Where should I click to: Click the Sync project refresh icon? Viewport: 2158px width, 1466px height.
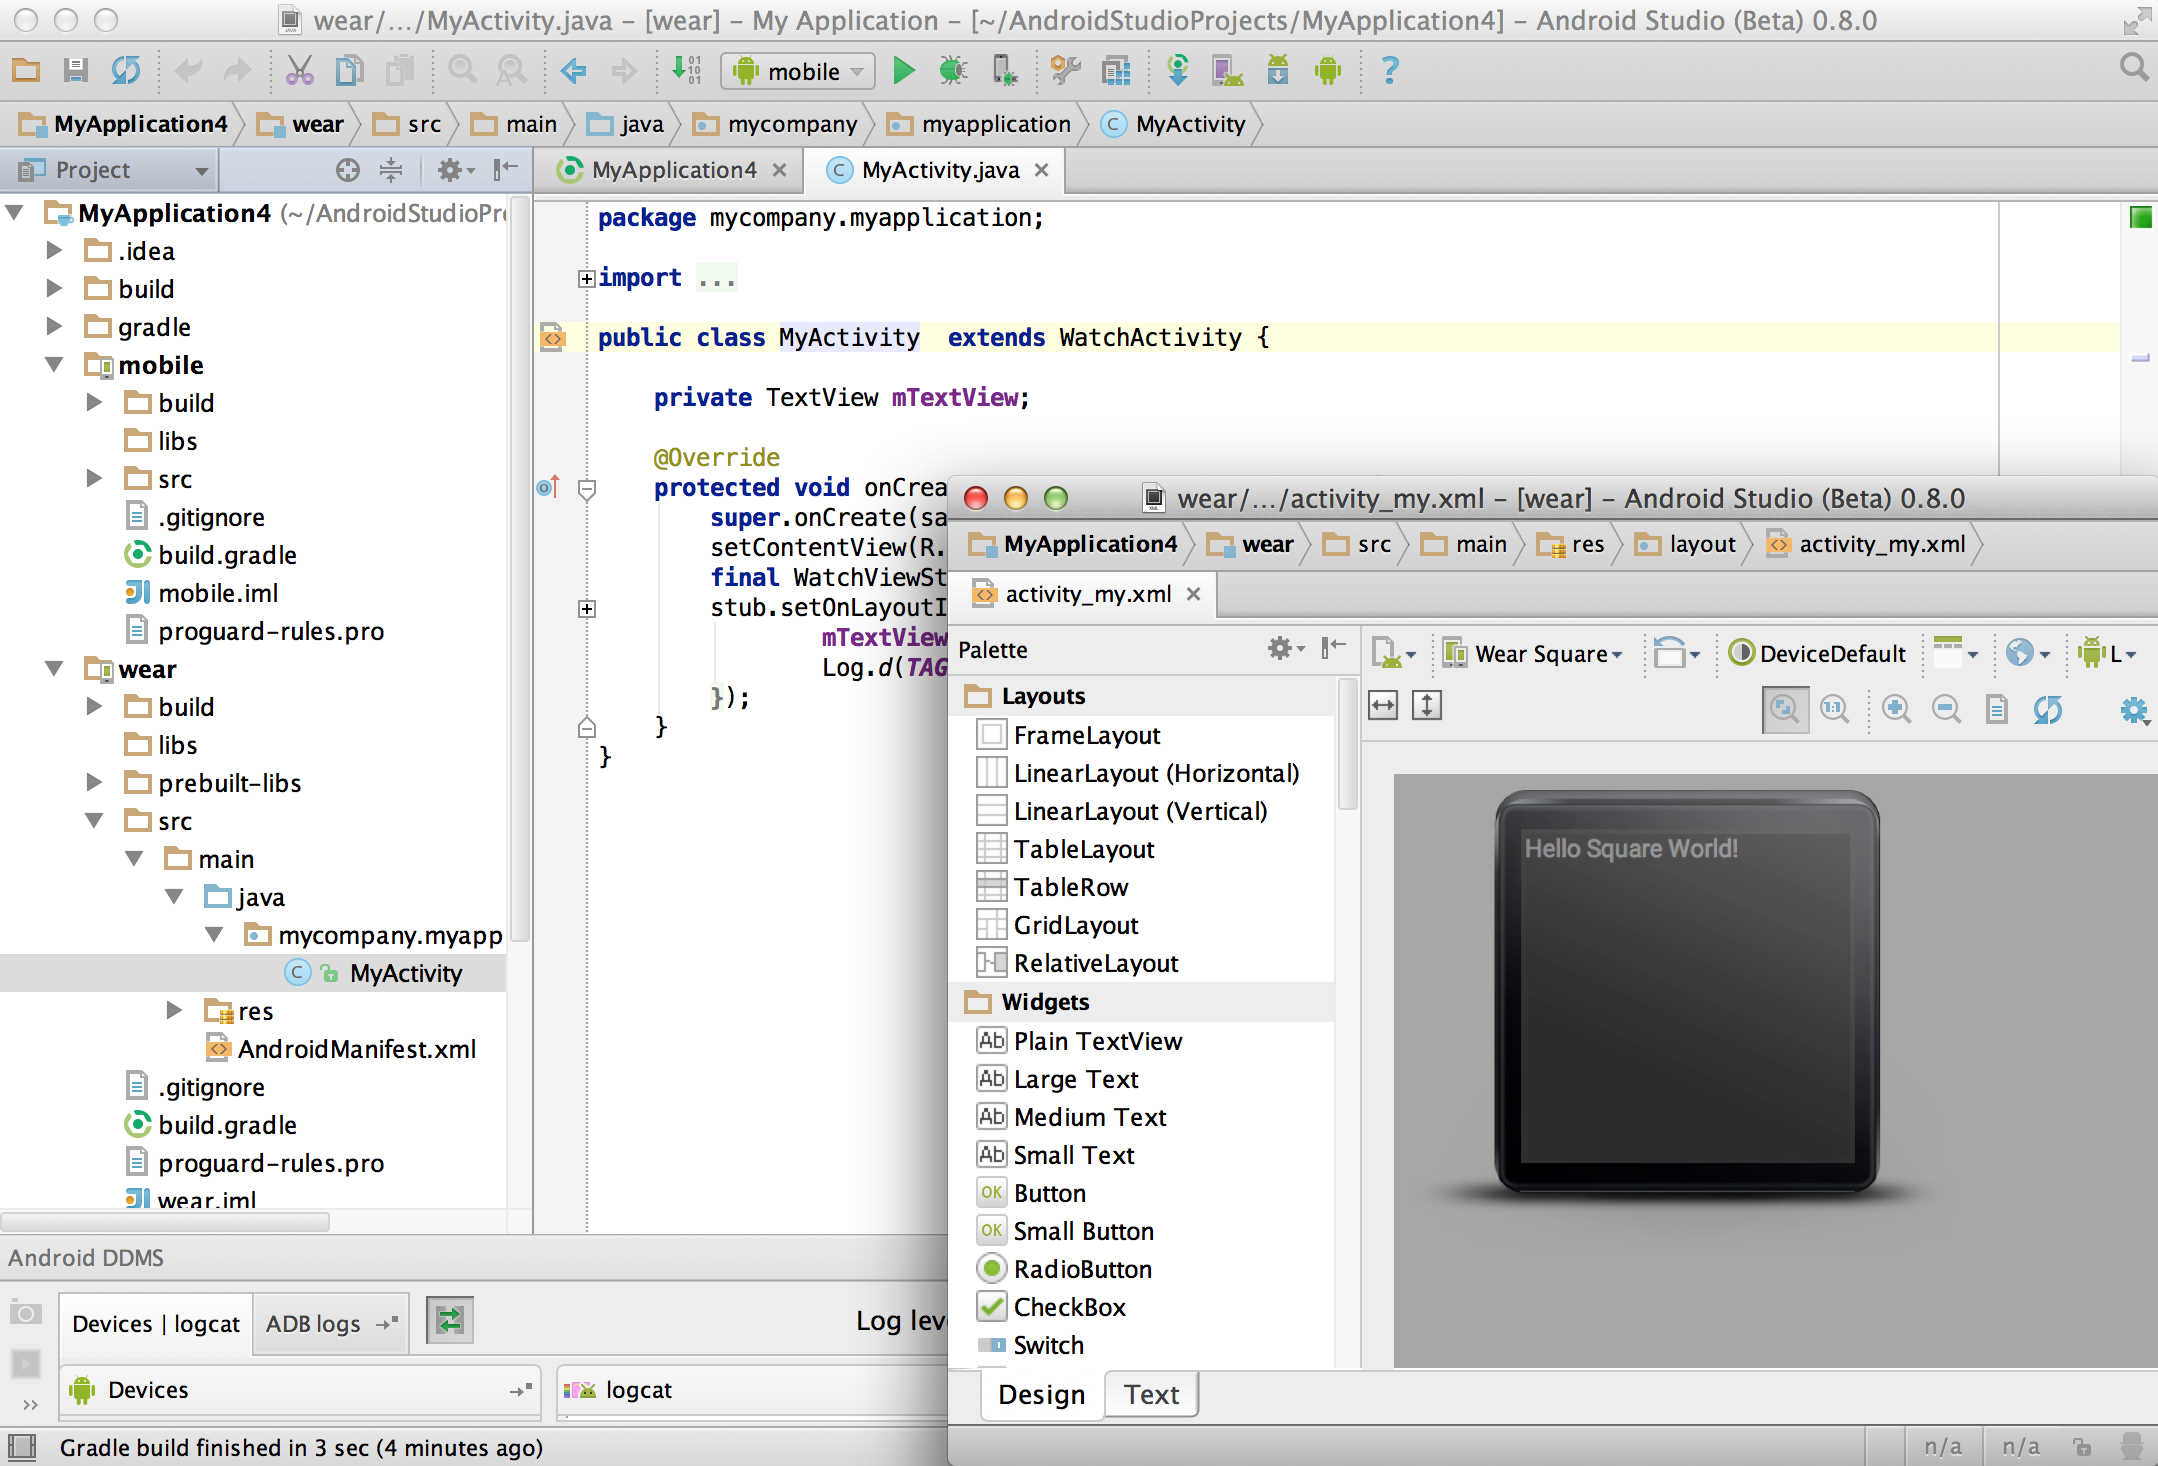(126, 71)
